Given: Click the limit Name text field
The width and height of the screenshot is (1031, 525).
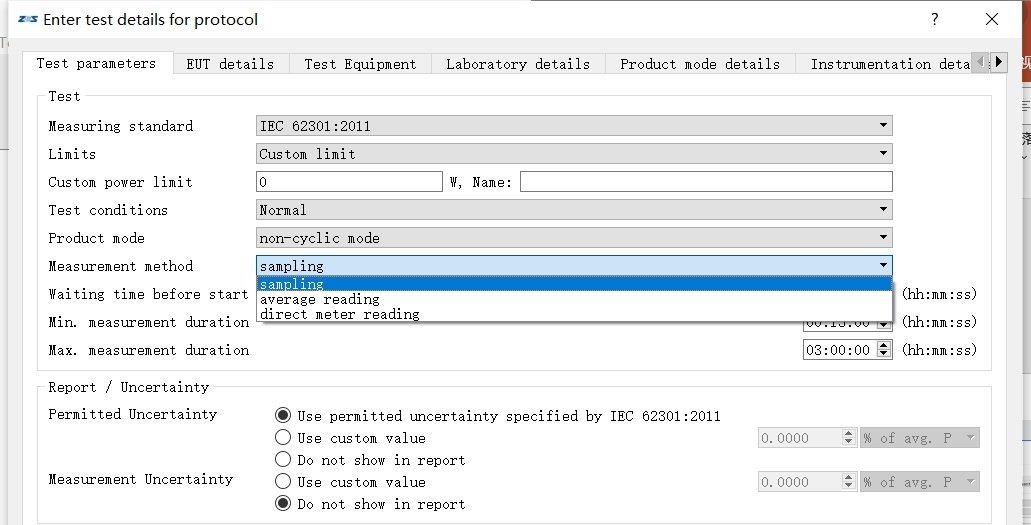Looking at the screenshot, I should point(705,182).
